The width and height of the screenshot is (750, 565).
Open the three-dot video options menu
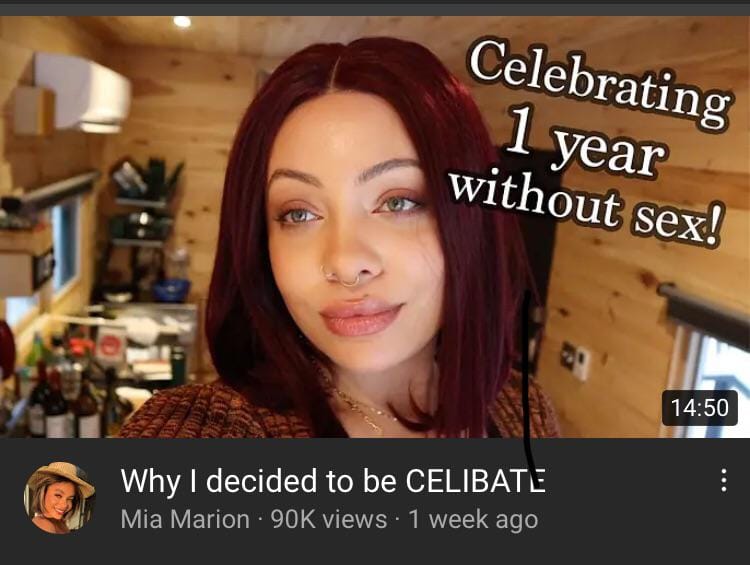coord(724,480)
